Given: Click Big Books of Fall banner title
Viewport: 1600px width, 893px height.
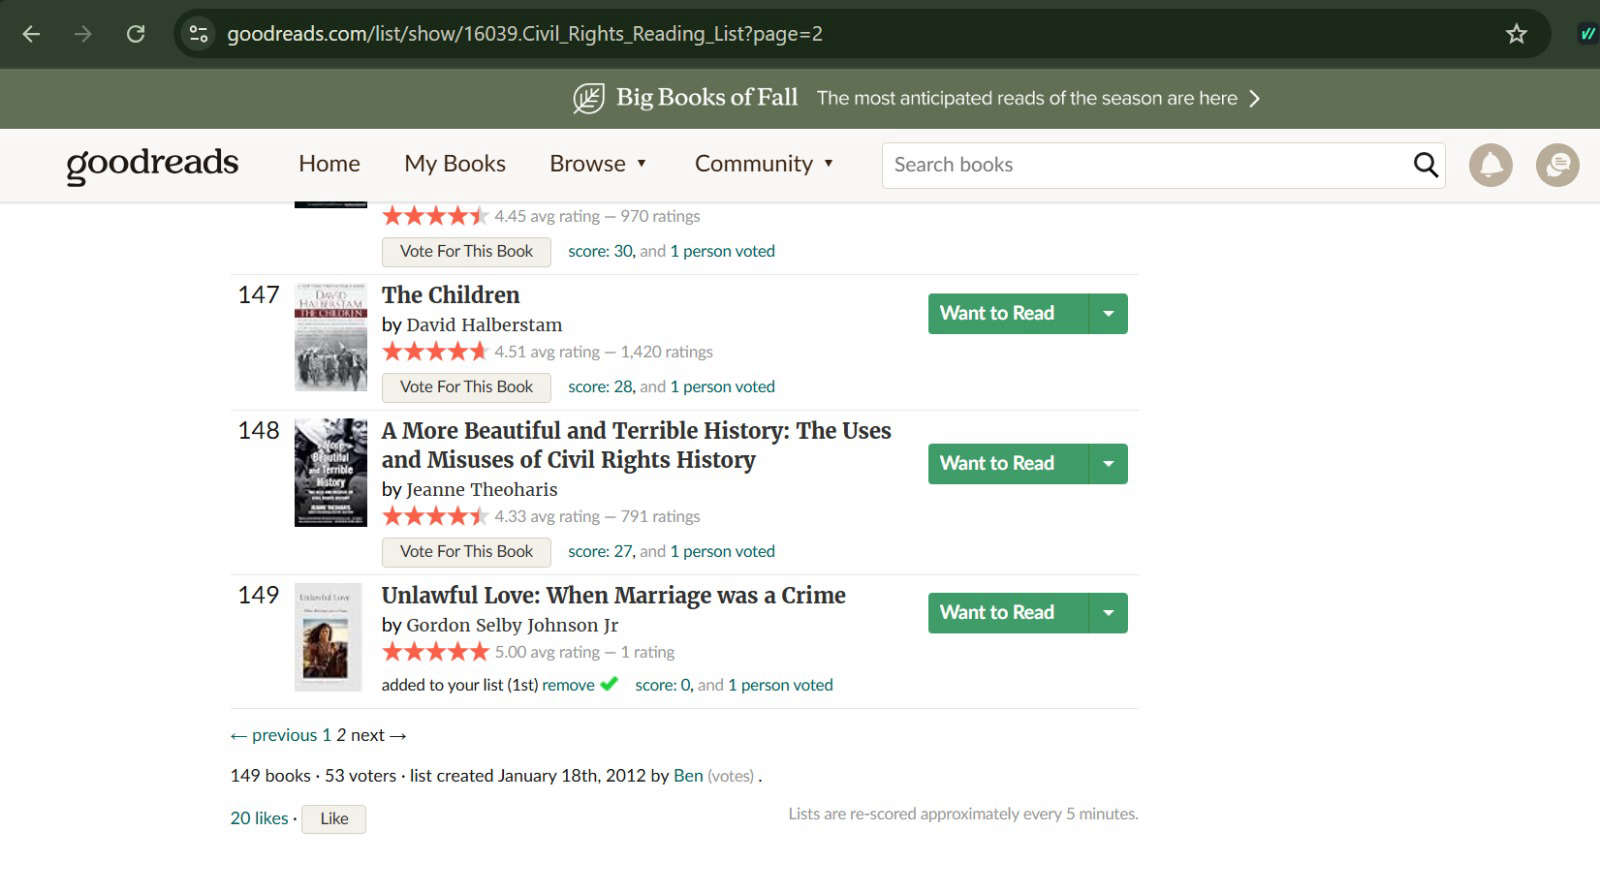Looking at the screenshot, I should click(x=707, y=97).
